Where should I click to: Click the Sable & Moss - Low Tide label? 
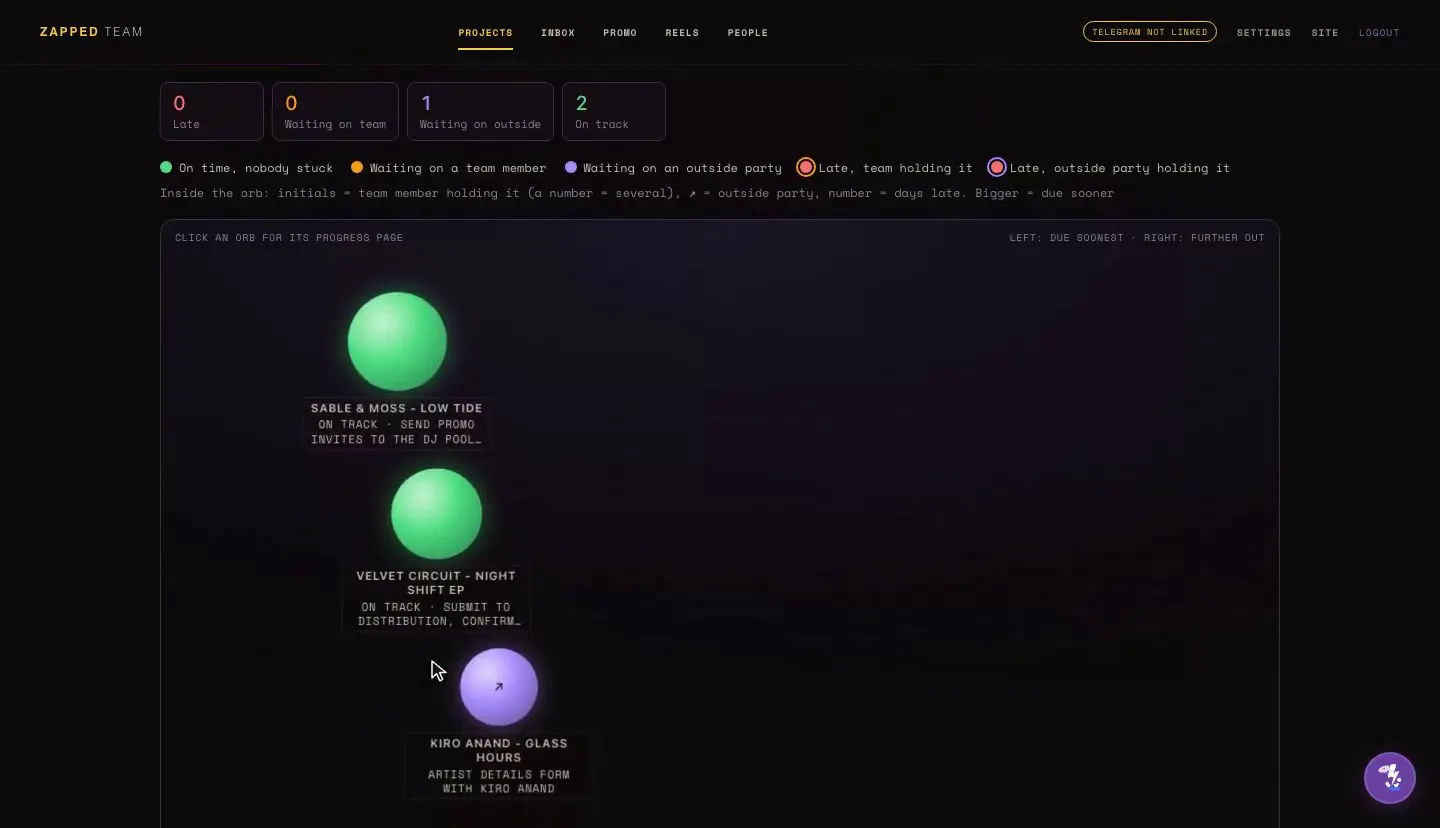point(397,408)
